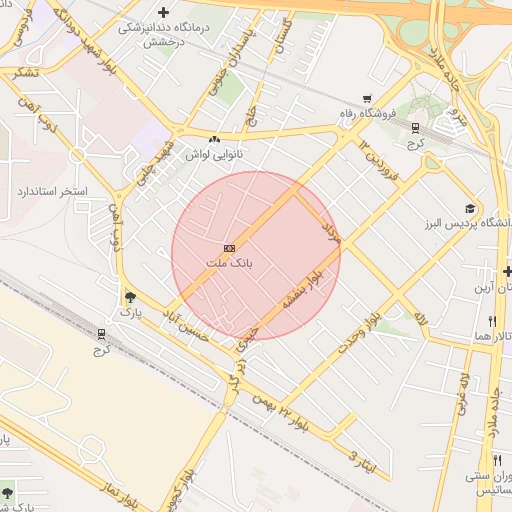Select the کرج train station icon beside حسین آباد park
The image size is (512, 512).
[x=101, y=334]
